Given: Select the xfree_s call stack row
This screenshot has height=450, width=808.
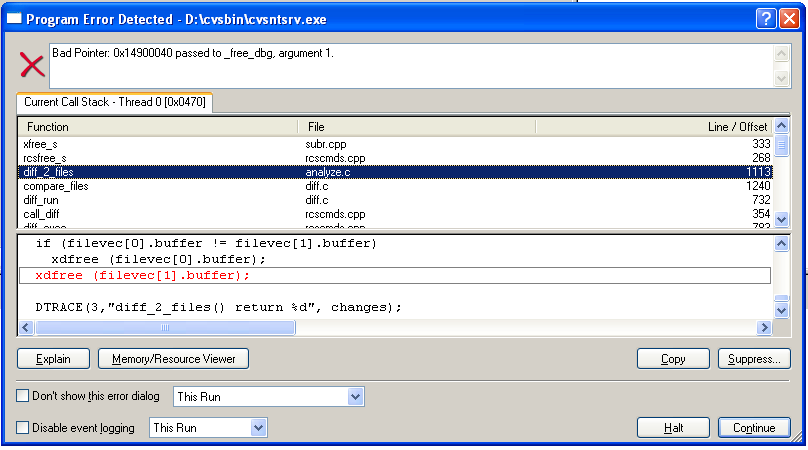Looking at the screenshot, I should click(396, 144).
